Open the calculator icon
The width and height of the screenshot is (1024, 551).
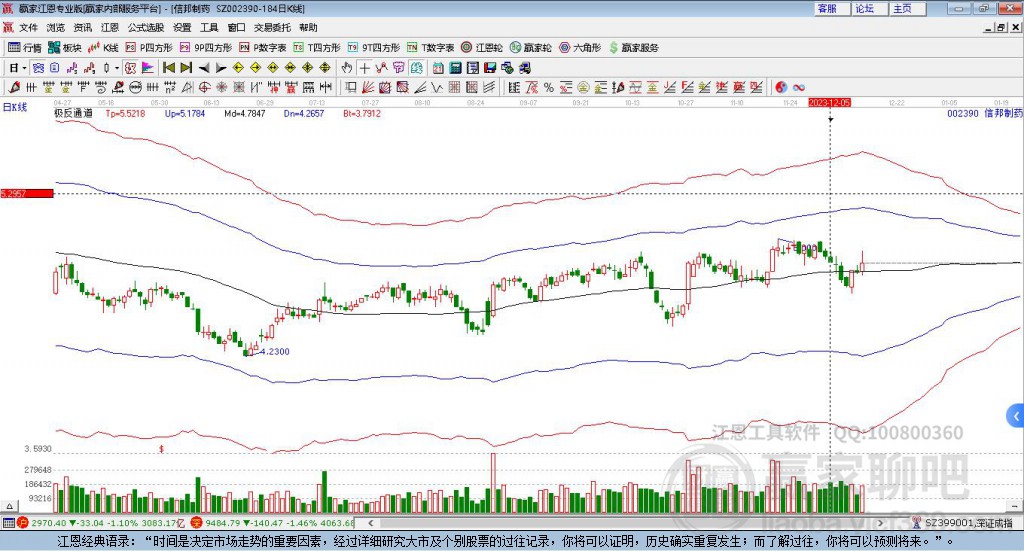(x=455, y=68)
